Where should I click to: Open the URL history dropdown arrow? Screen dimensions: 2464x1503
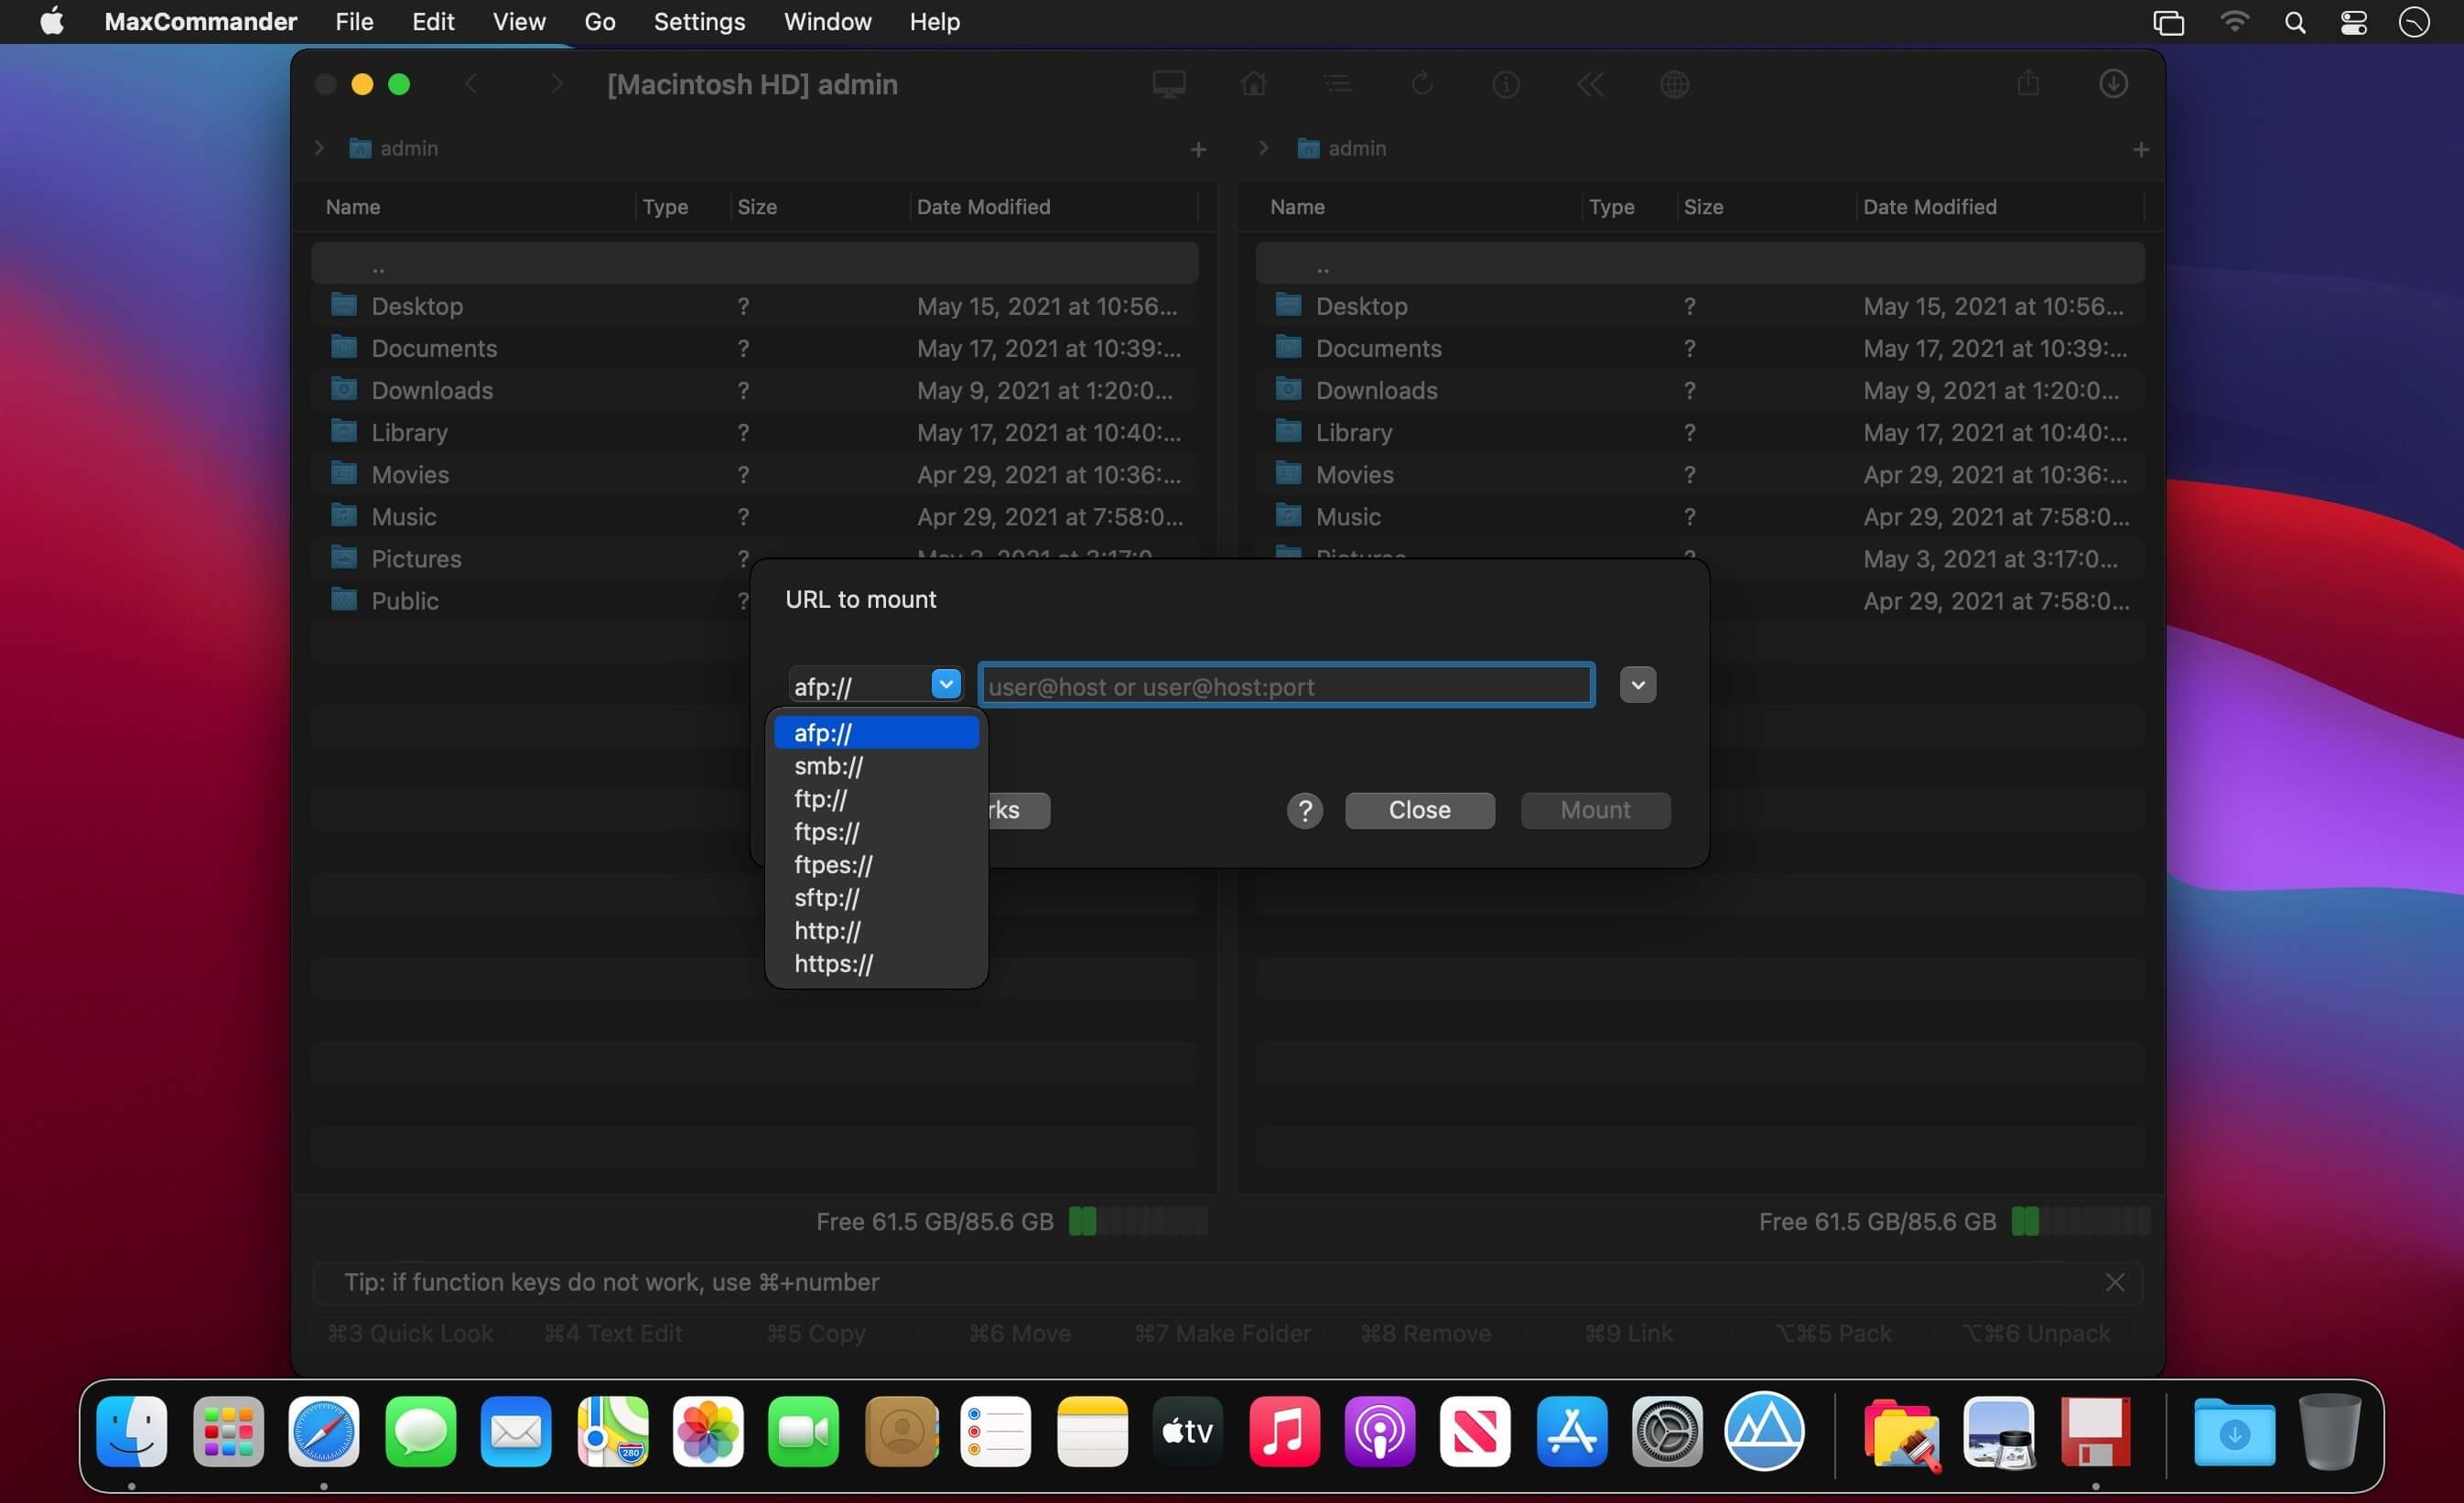[x=1637, y=685]
